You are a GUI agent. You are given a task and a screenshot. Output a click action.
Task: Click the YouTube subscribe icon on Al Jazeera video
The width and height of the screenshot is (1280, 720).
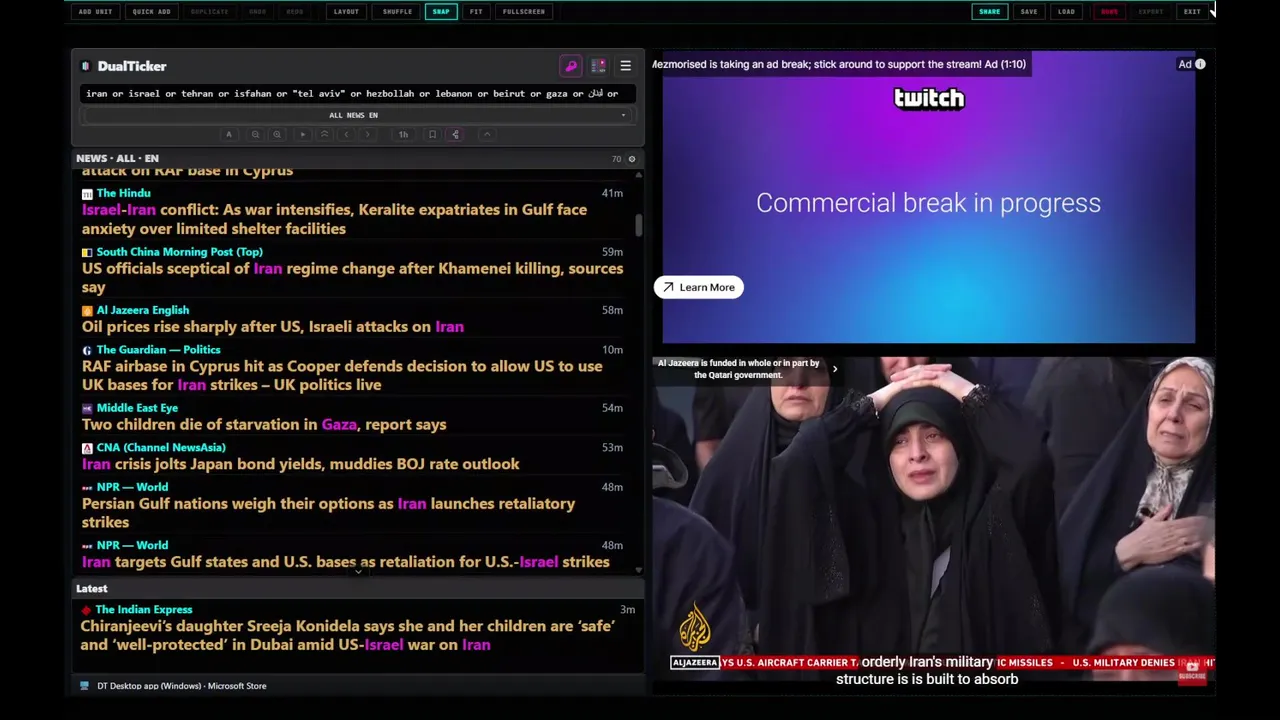click(x=1192, y=671)
